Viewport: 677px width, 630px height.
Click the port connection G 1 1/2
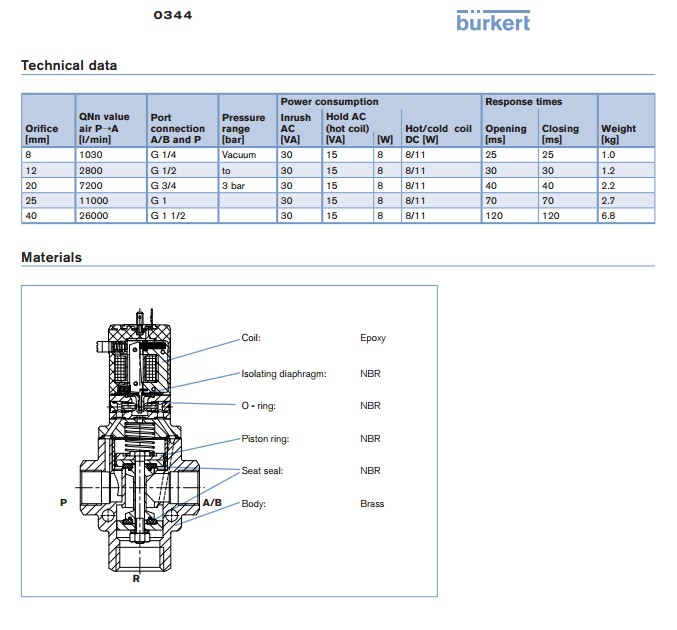tap(168, 215)
